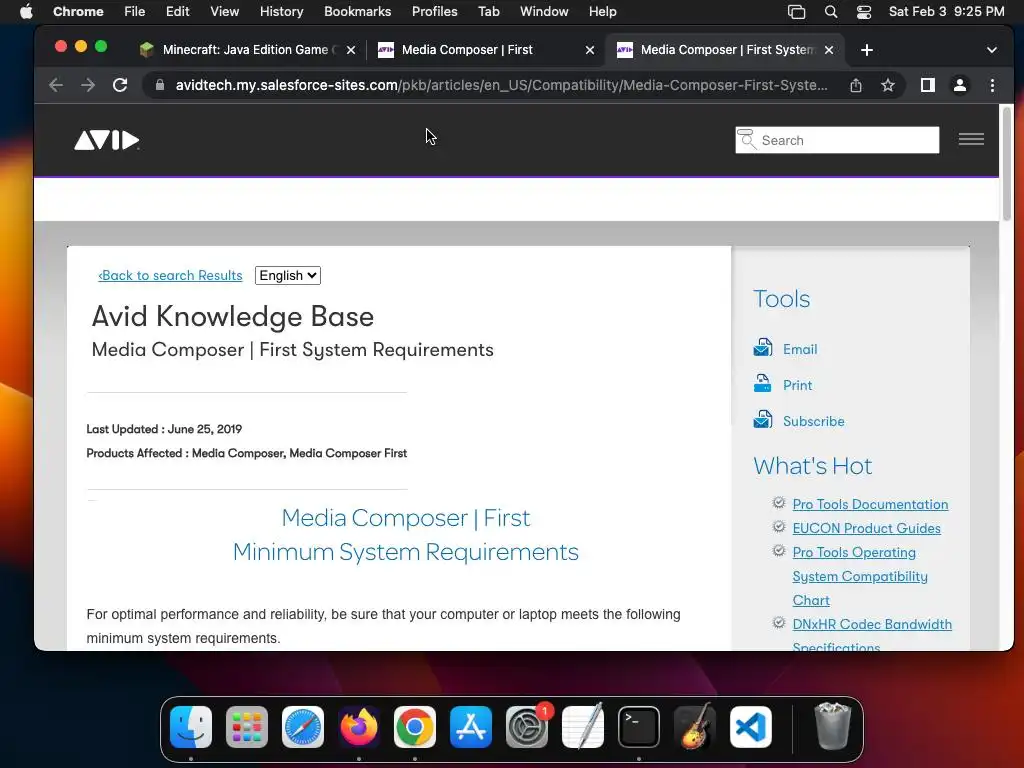Click the Print link under Tools
Viewport: 1024px width, 768px height.
797,385
